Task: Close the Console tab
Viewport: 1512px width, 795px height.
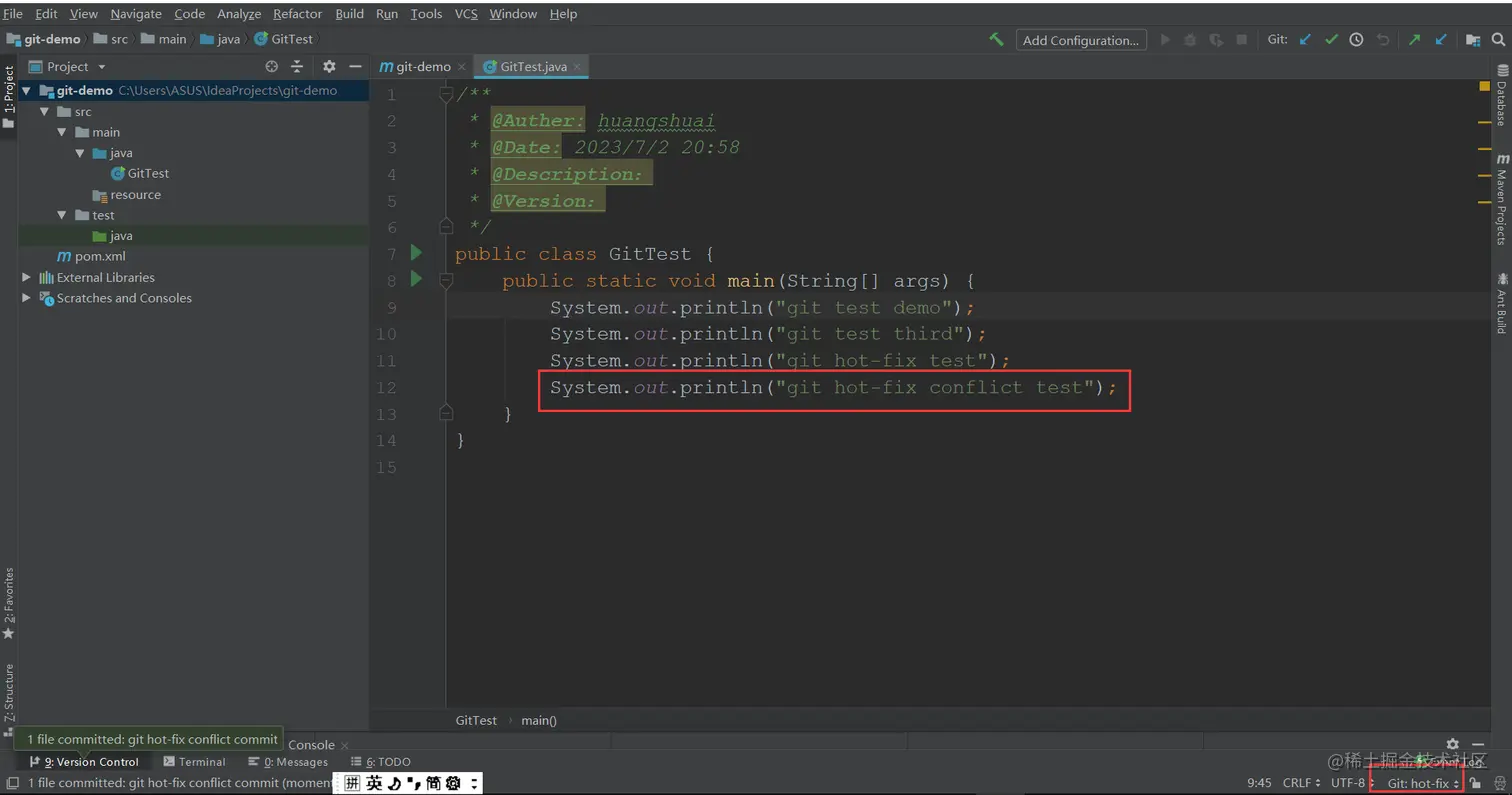Action: (344, 745)
